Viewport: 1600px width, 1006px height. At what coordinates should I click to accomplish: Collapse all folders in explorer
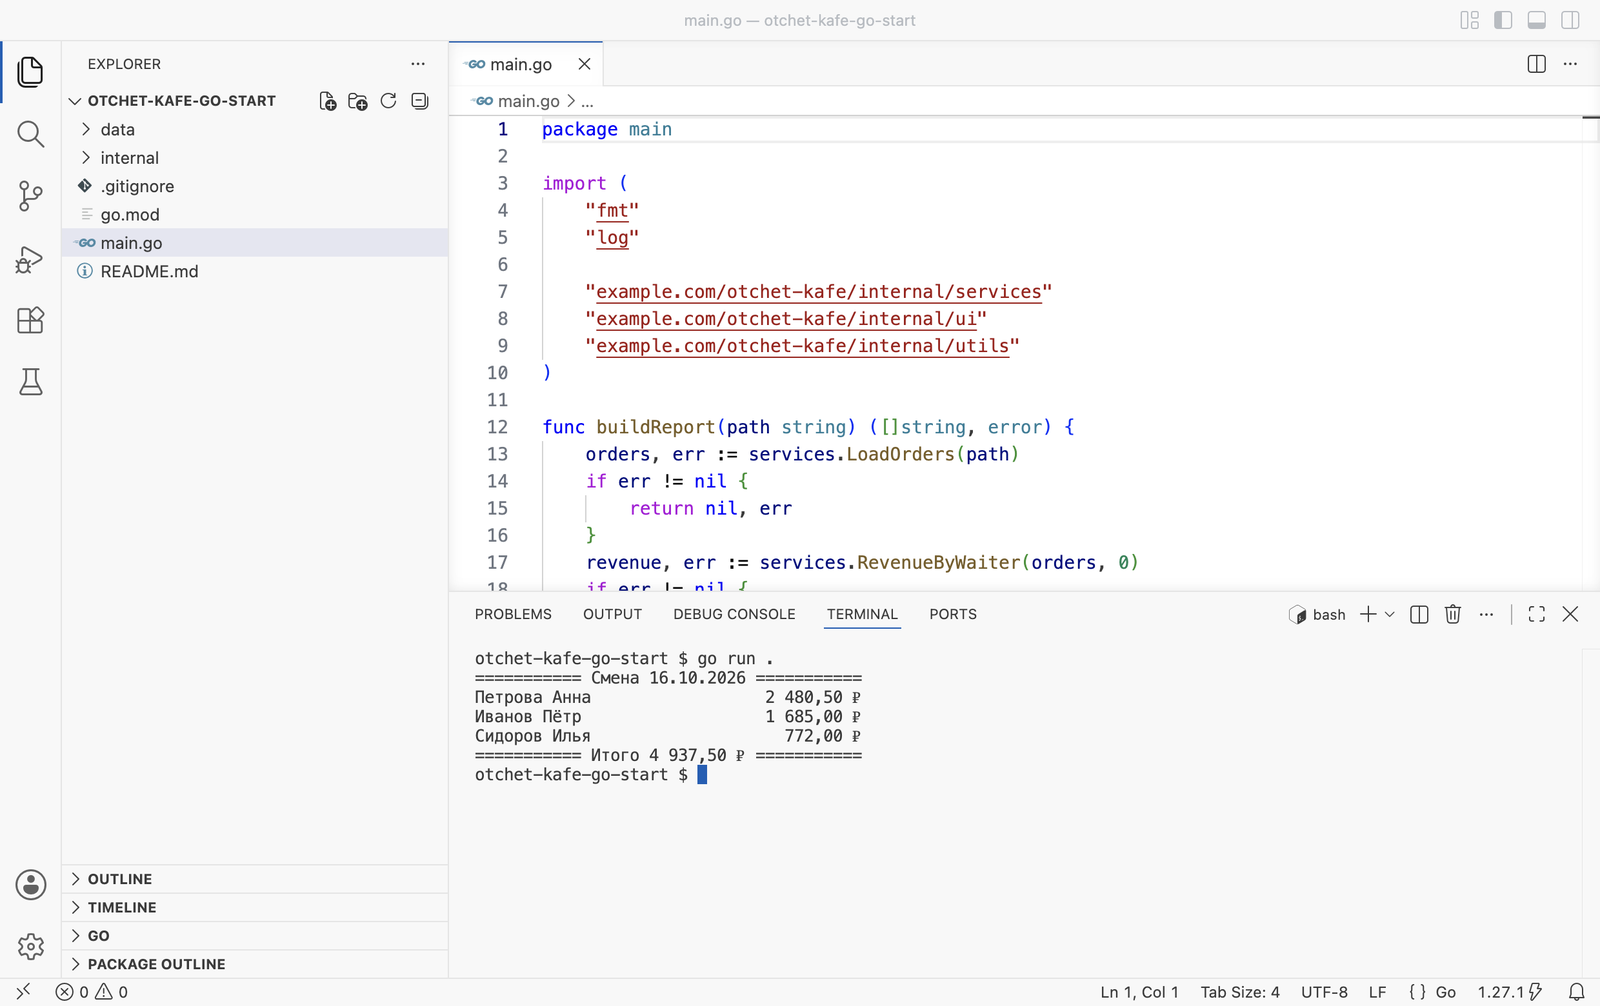pos(420,101)
